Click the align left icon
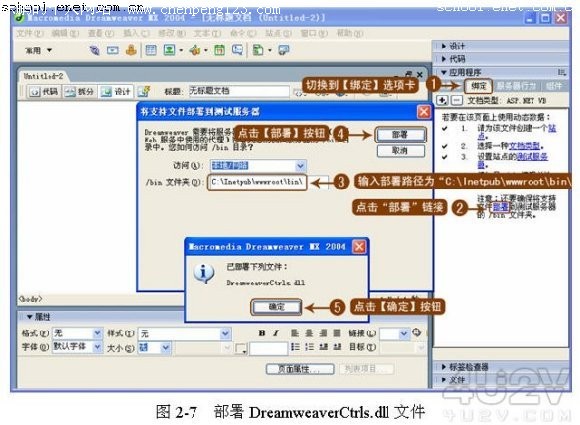 tap(295, 333)
